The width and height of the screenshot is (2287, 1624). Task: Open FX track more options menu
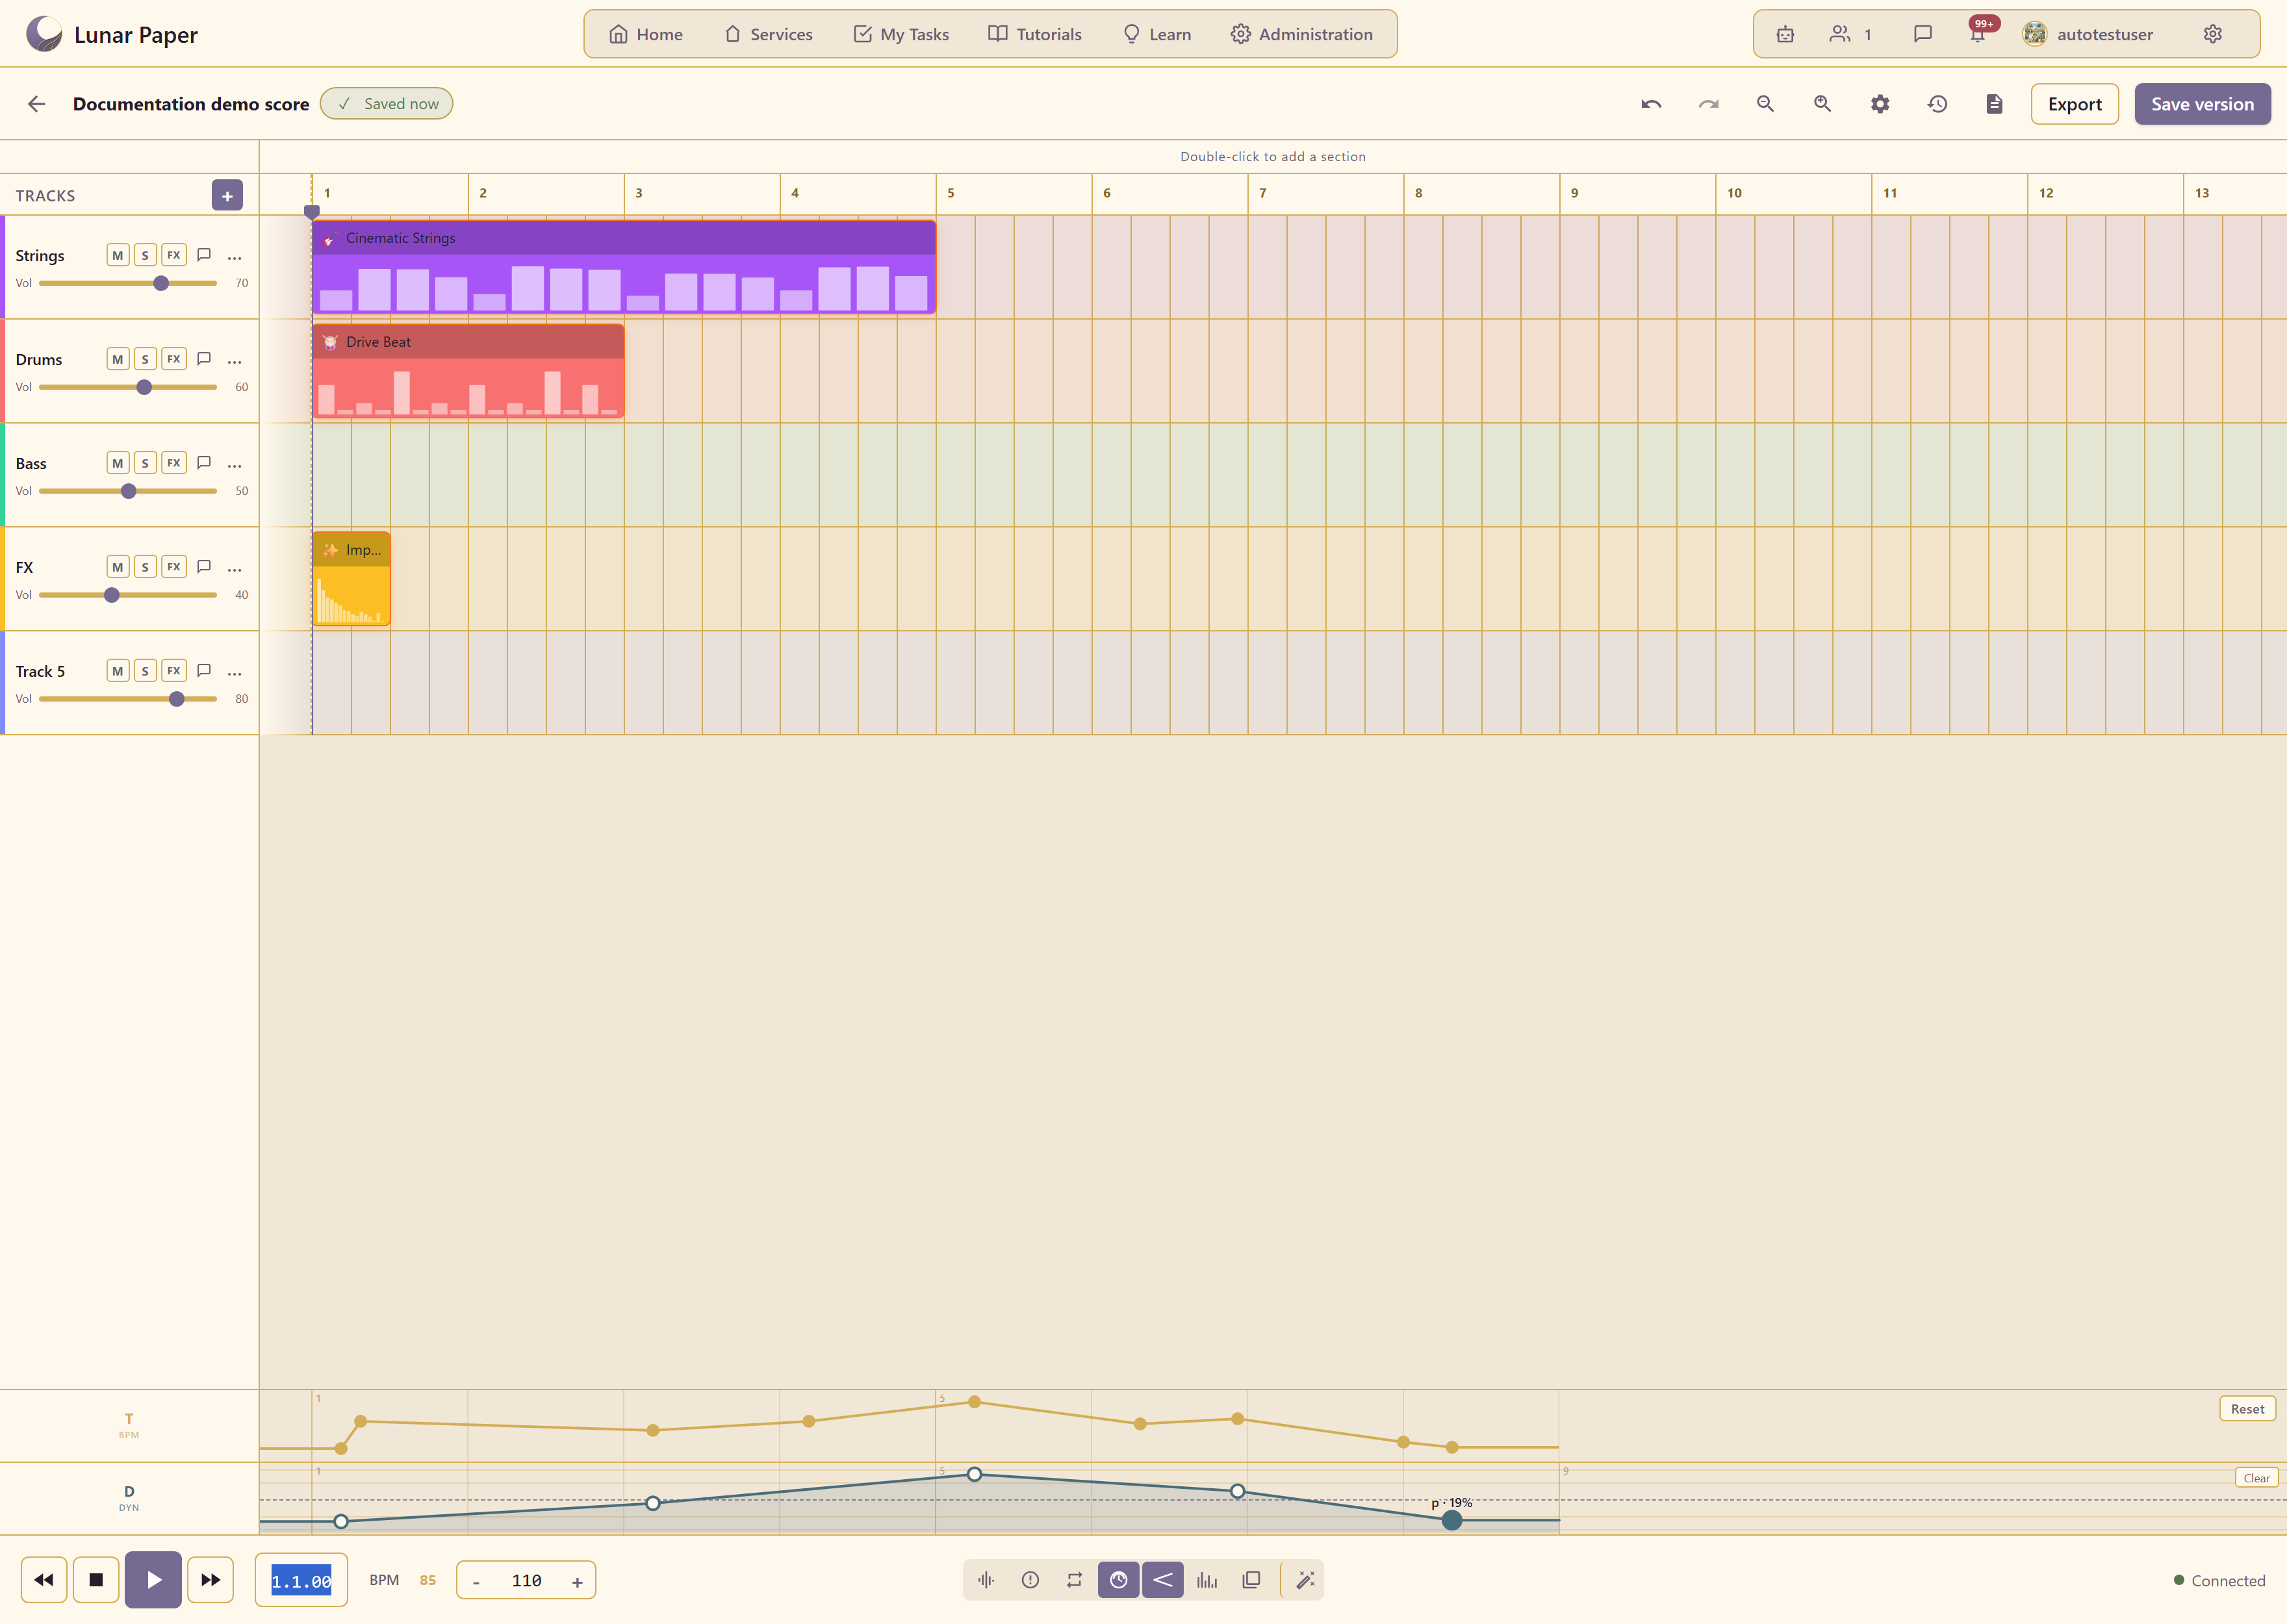235,569
